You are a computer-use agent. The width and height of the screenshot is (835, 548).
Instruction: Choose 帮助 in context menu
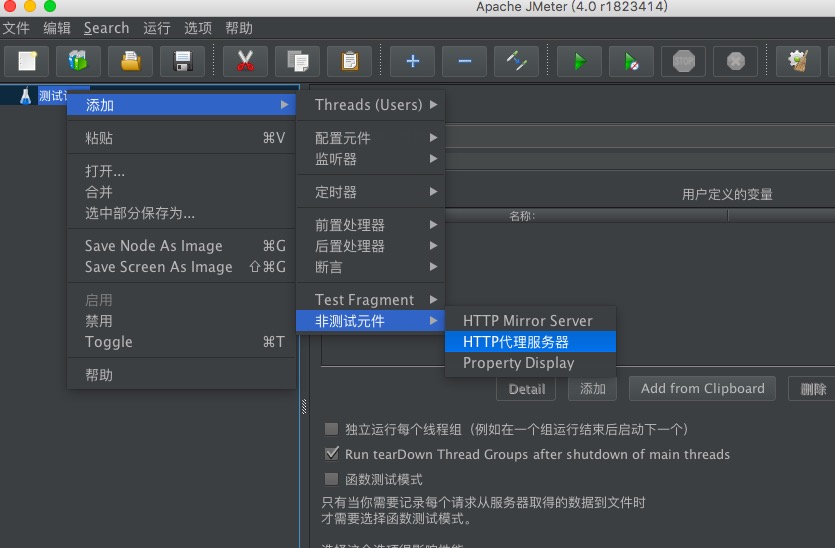182,375
